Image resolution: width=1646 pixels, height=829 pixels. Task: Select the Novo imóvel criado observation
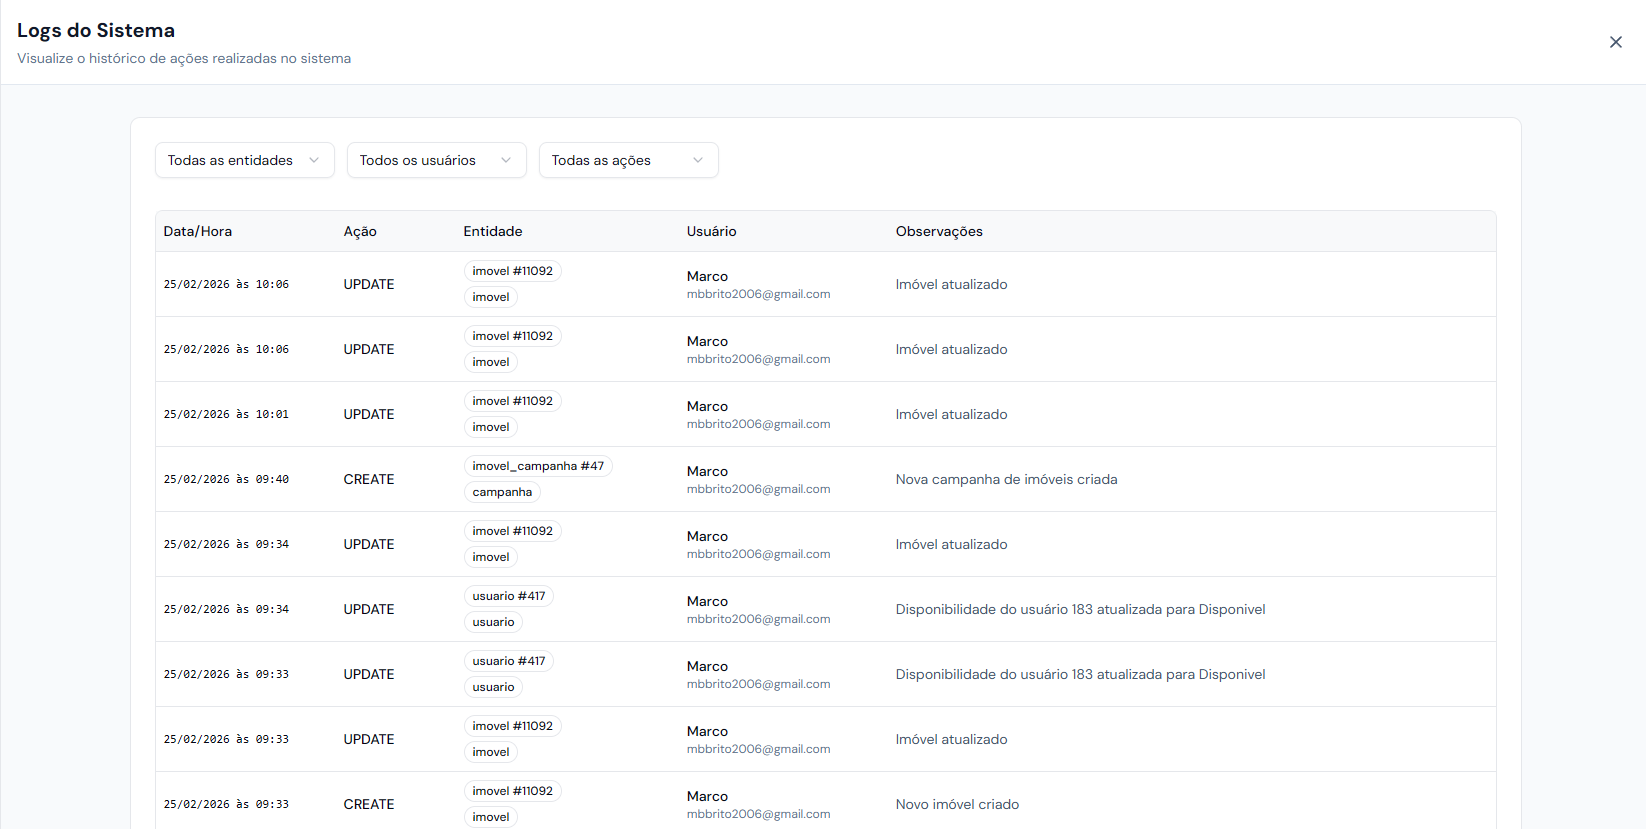click(x=957, y=804)
